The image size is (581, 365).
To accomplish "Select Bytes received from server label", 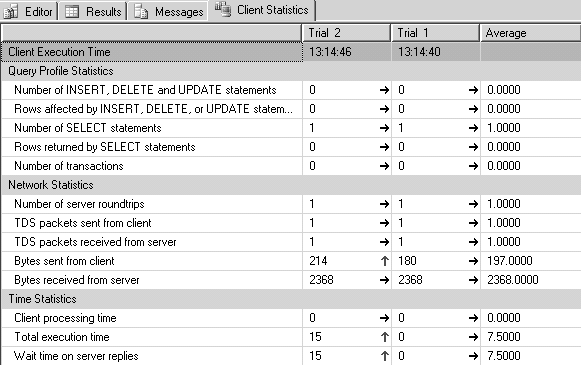I will [77, 280].
